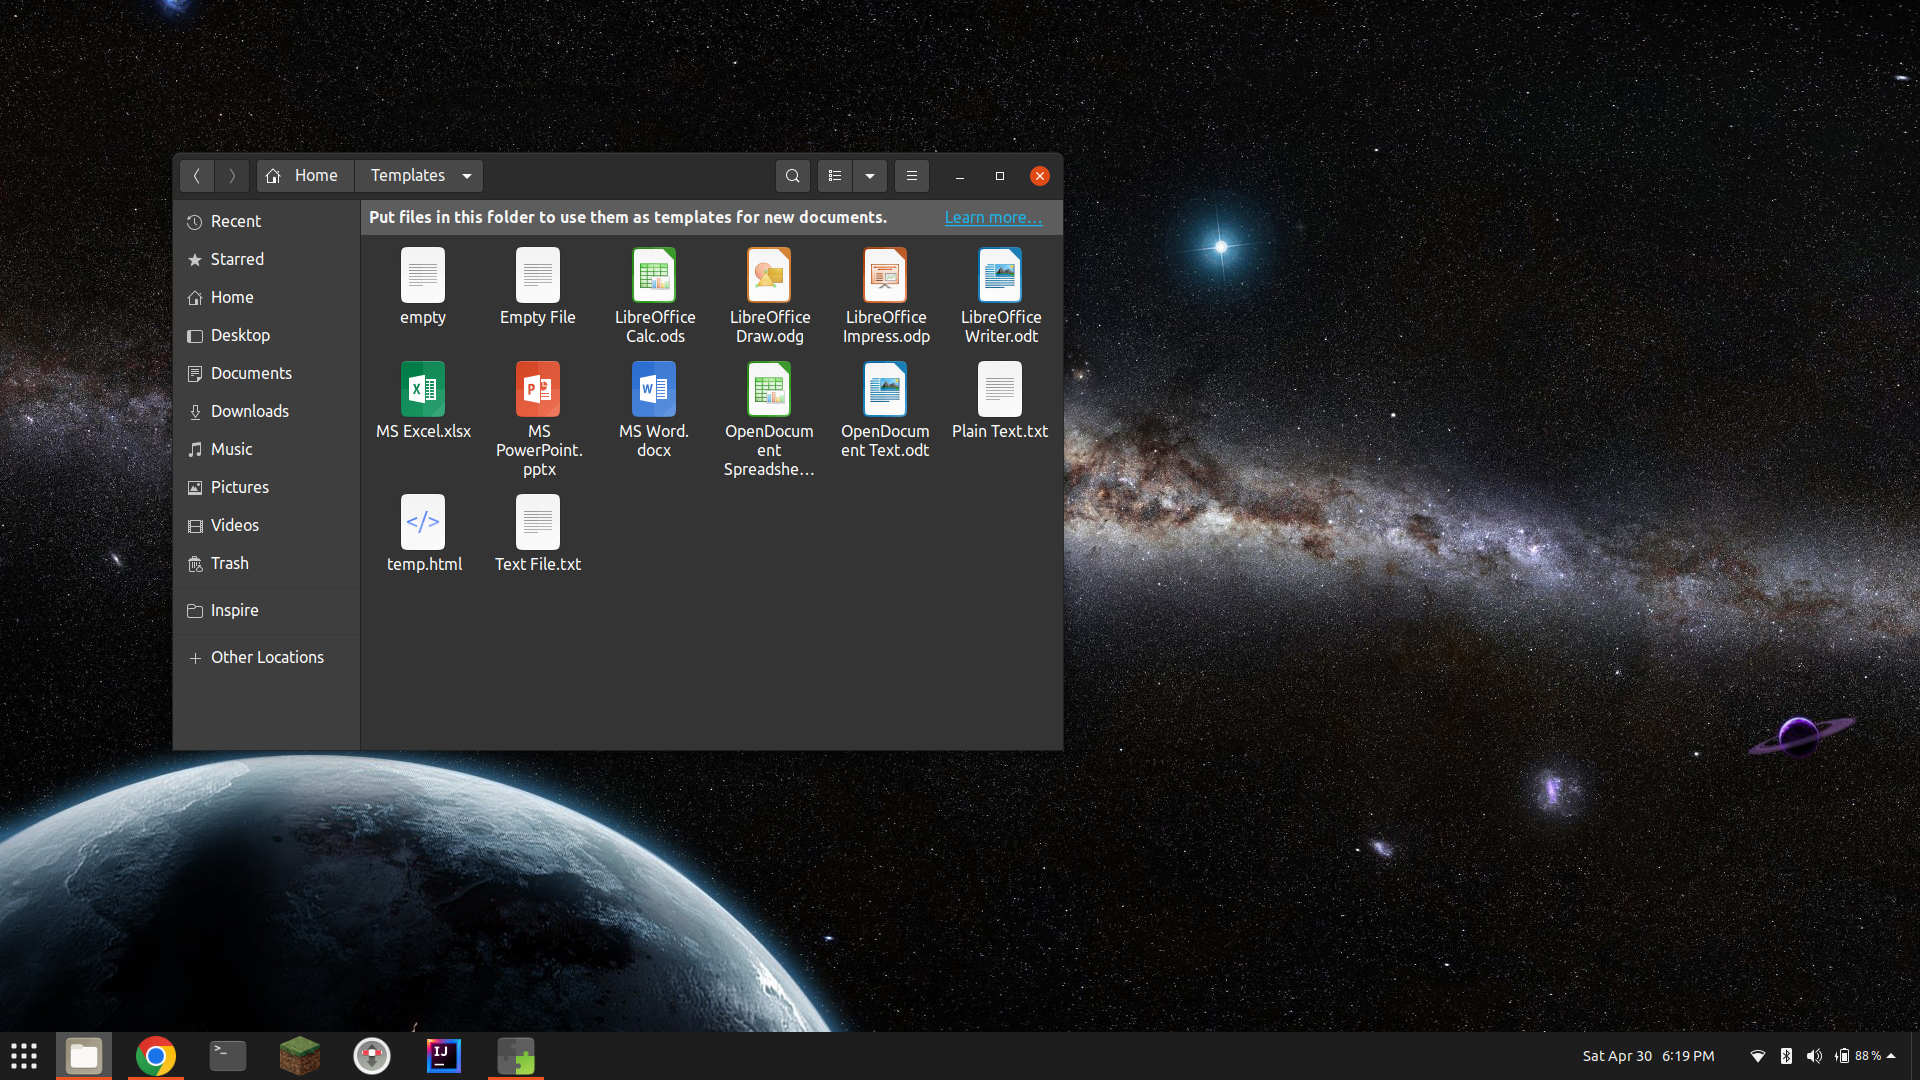Open Trash in the sidebar
1920x1080 pixels.
coord(266,563)
